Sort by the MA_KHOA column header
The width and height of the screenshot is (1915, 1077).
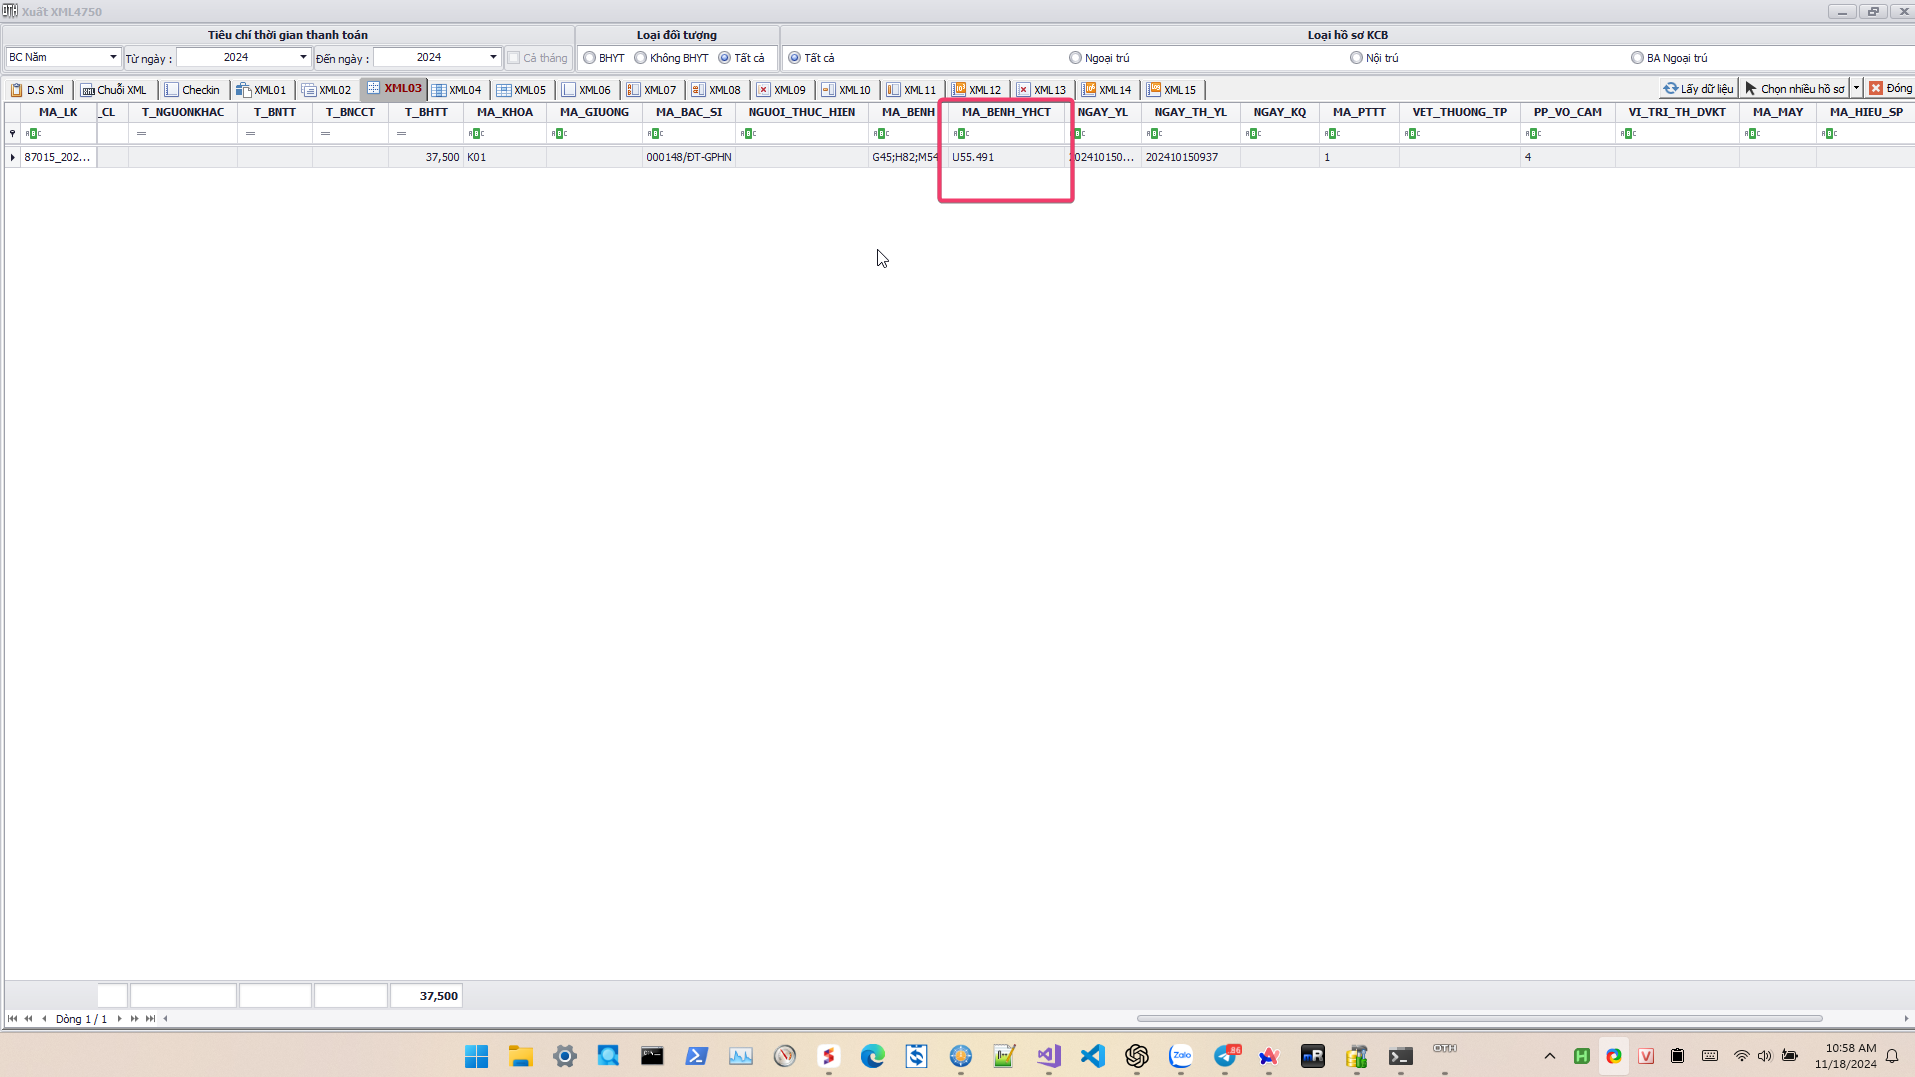(505, 112)
